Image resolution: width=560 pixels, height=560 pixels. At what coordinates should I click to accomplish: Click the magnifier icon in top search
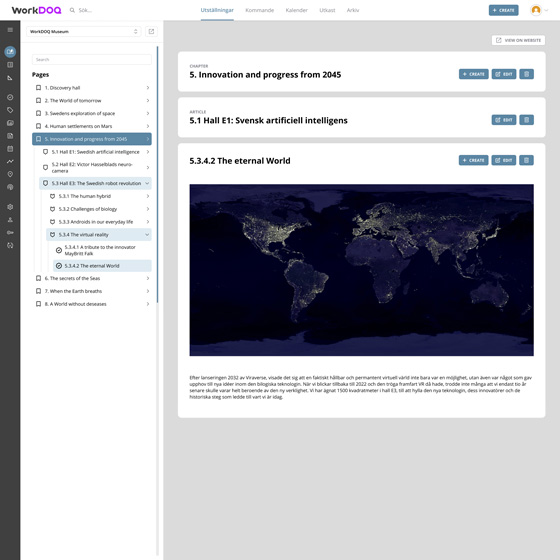coord(72,10)
